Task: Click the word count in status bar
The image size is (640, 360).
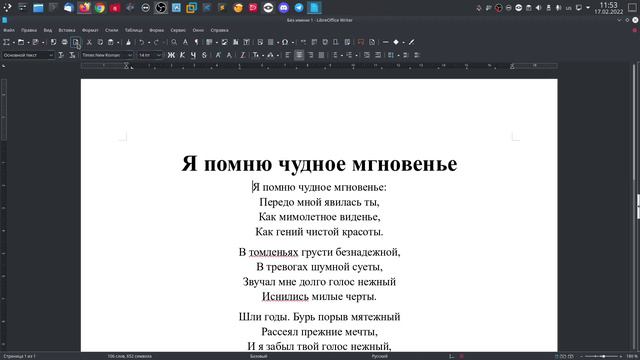Action: [130, 356]
